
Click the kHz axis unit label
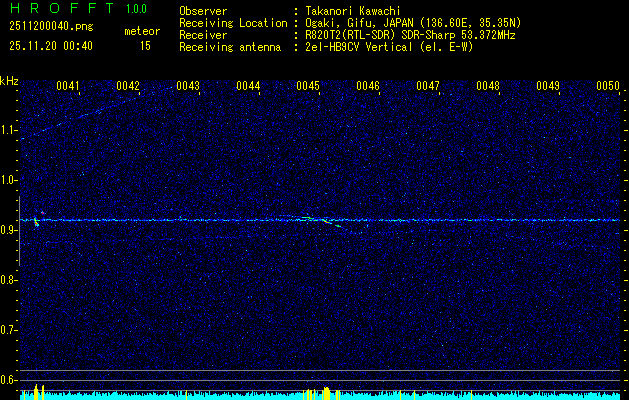[x=9, y=80]
